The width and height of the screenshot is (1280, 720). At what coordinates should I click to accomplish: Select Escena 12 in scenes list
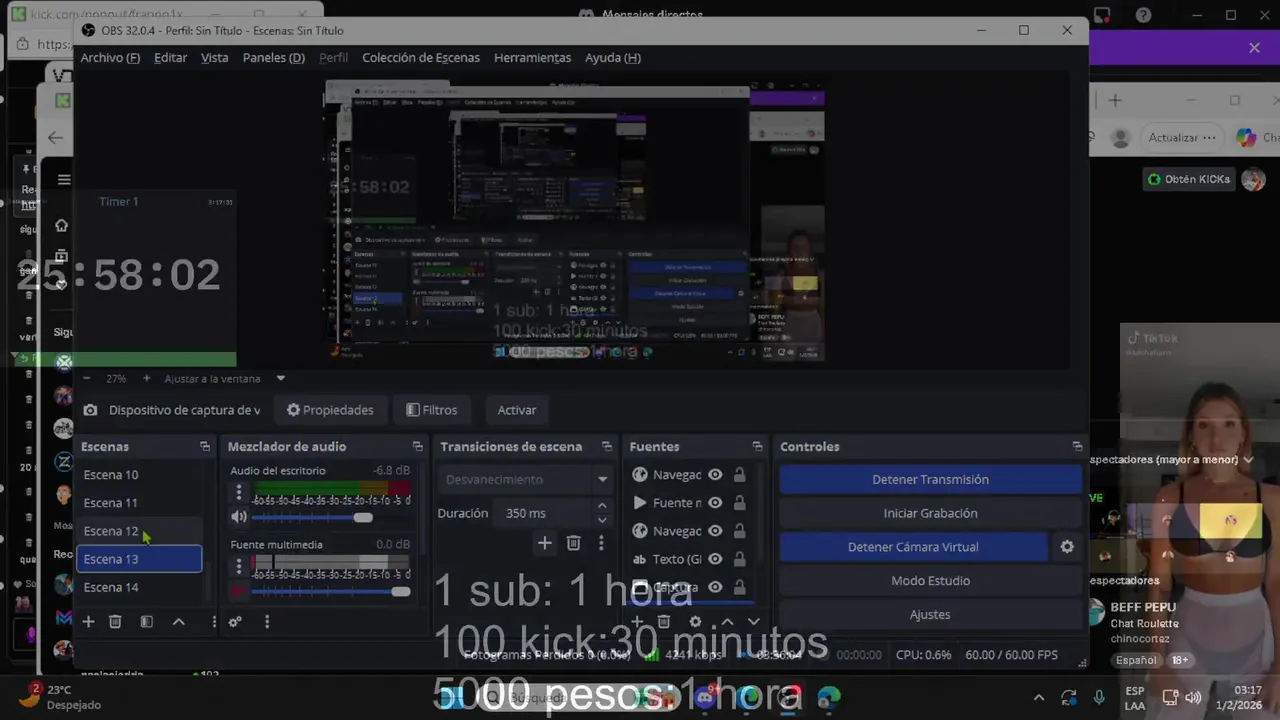click(x=139, y=531)
